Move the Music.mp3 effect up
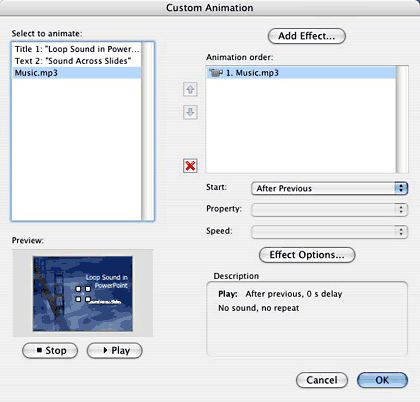This screenshot has width=420, height=402. click(190, 90)
